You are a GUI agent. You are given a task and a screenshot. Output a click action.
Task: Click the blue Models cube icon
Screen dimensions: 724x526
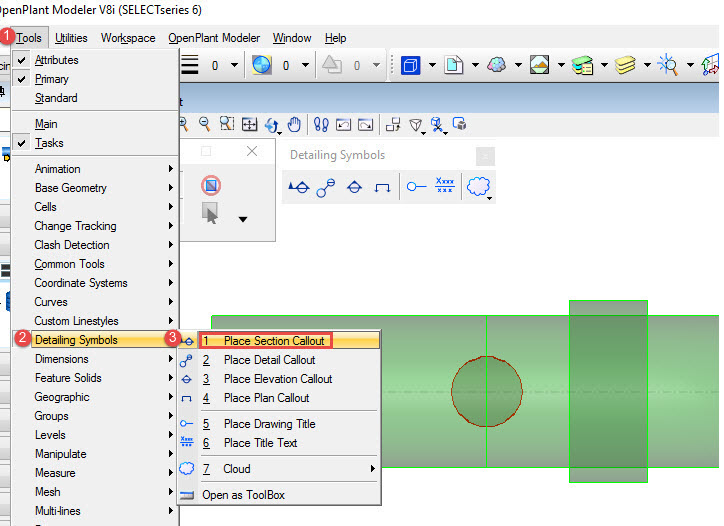coord(410,65)
